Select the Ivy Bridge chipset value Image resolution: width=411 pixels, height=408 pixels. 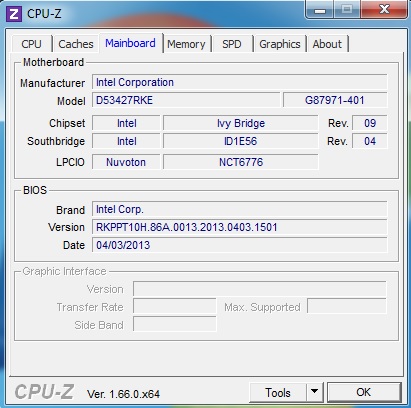tap(241, 123)
